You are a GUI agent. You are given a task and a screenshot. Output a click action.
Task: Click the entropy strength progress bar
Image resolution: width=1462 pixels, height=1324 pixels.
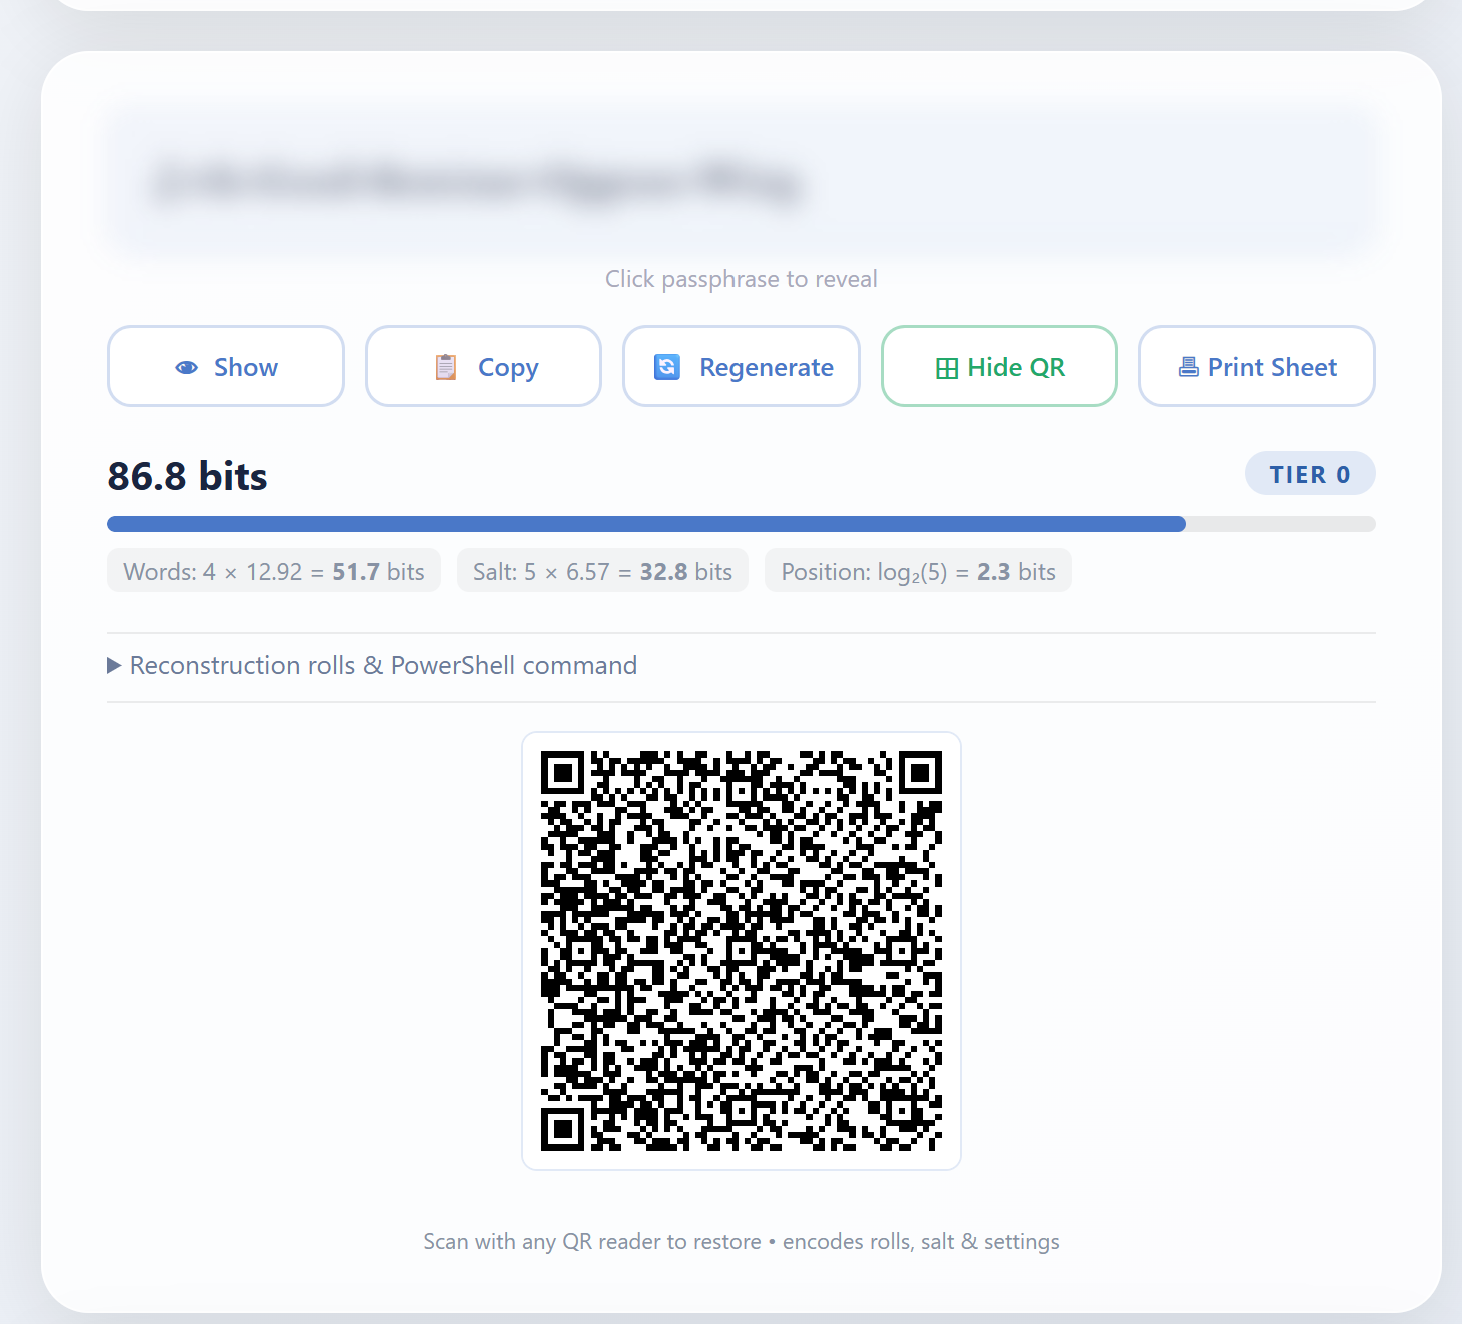click(x=741, y=524)
